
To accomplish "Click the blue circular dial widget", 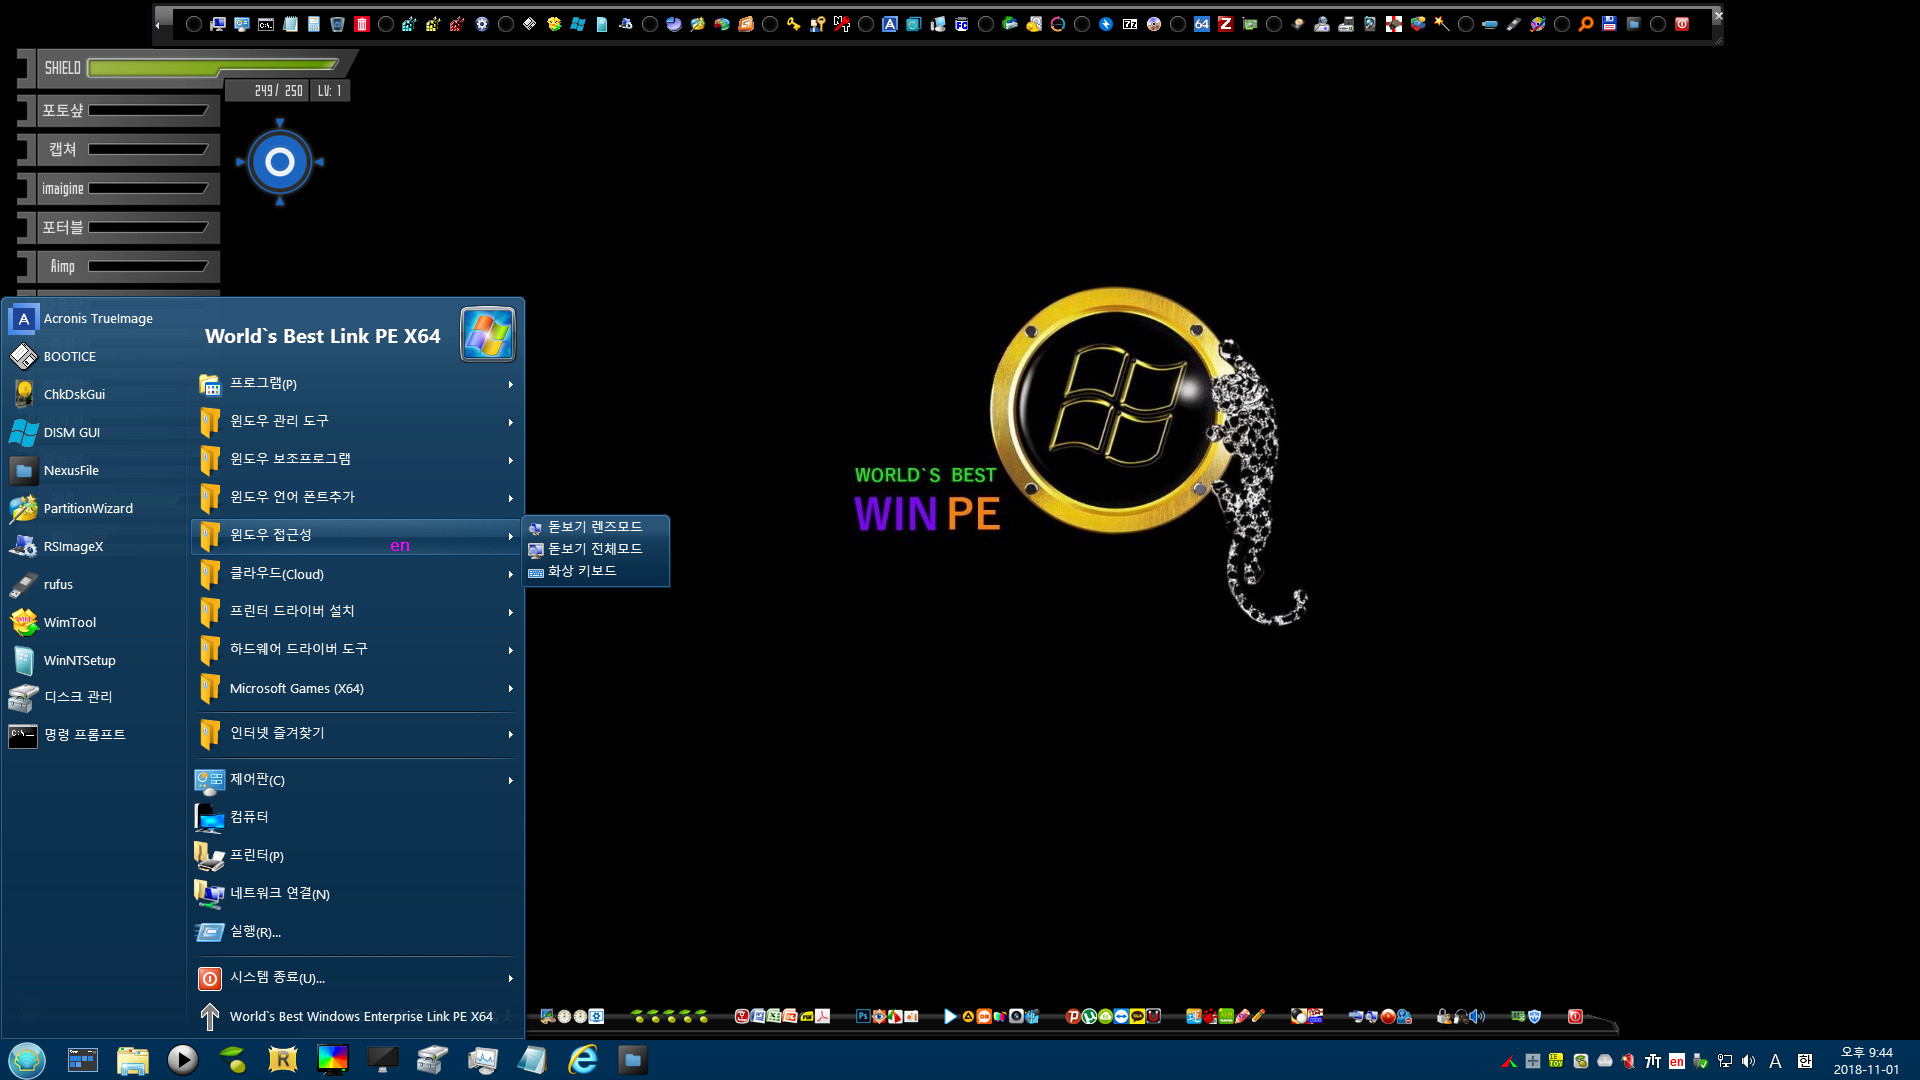I will [x=280, y=162].
